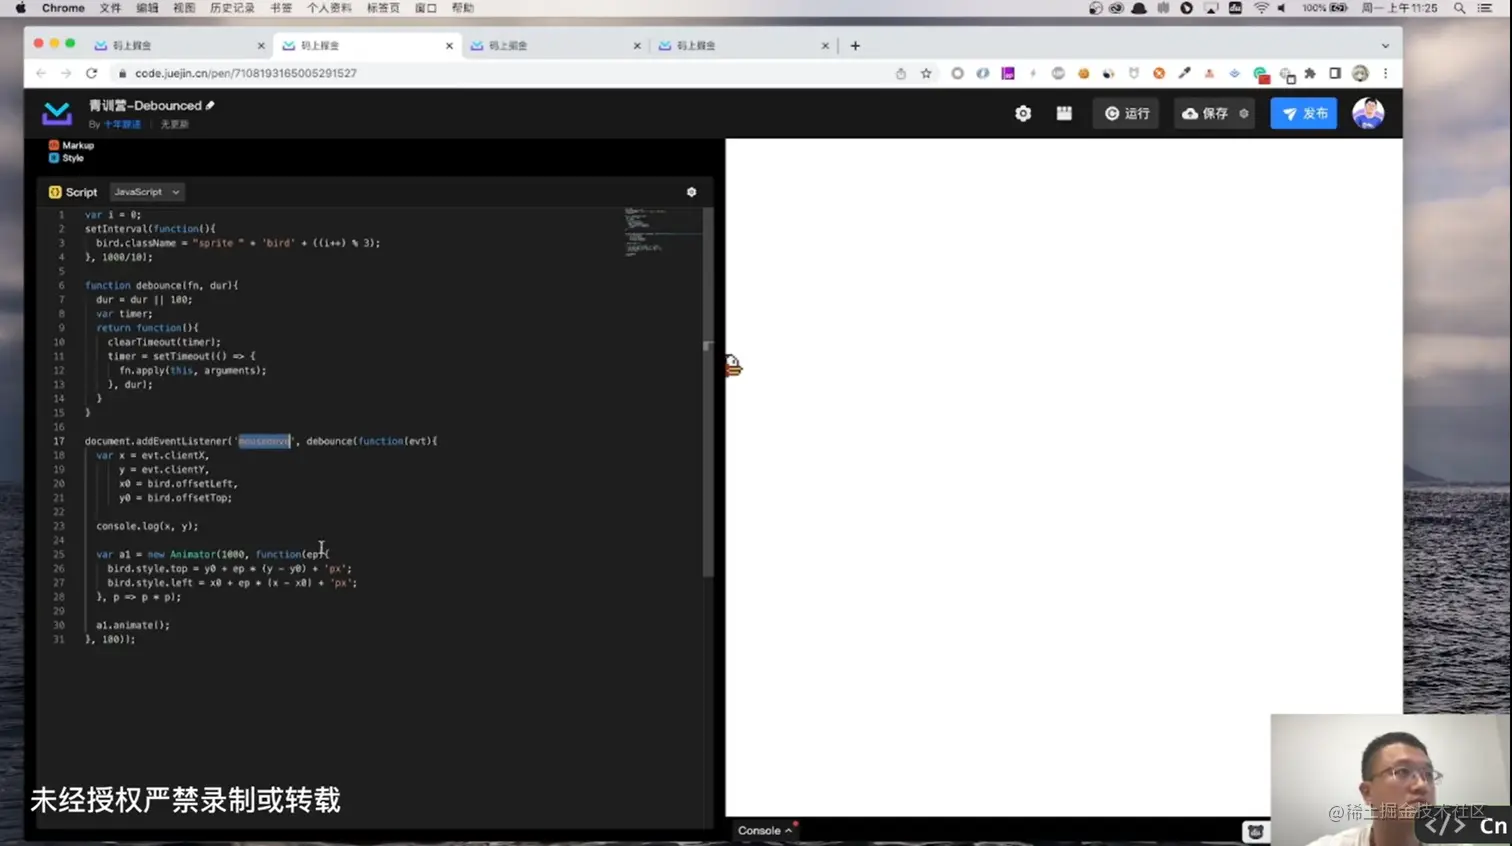The width and height of the screenshot is (1512, 846).
Task: Click the Juejin code logo
Action: [57, 114]
